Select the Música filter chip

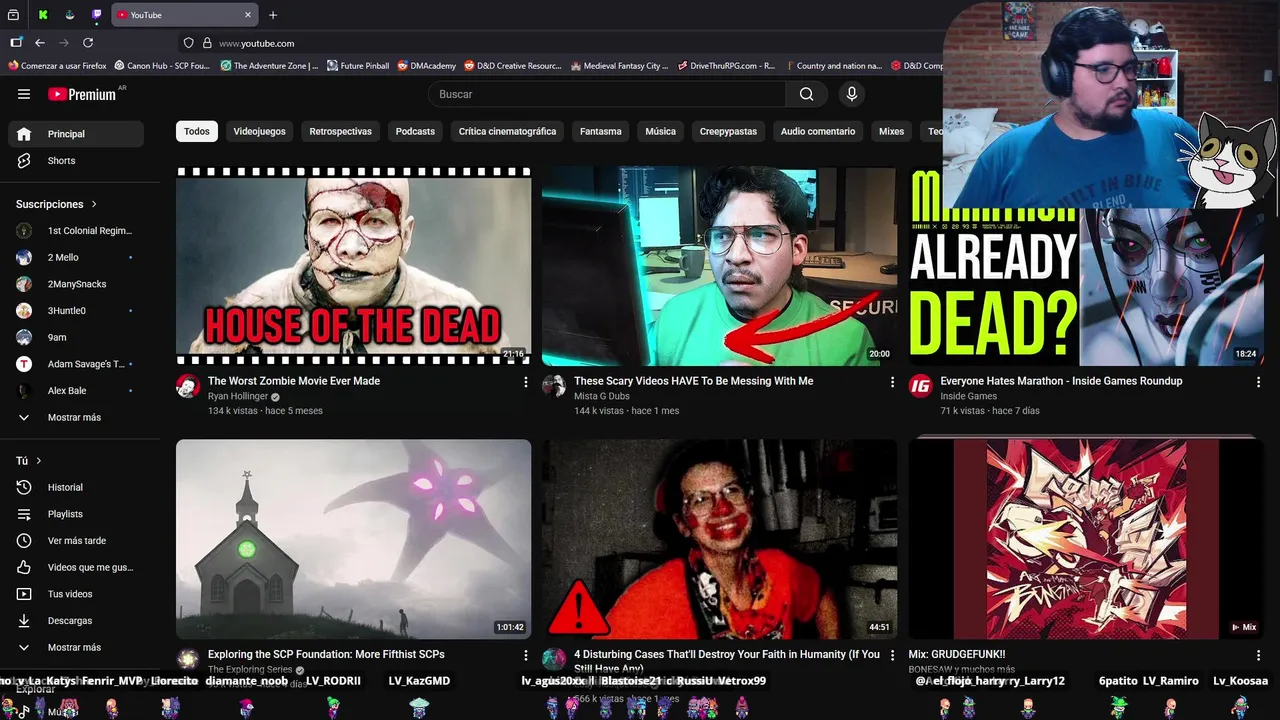coord(660,131)
